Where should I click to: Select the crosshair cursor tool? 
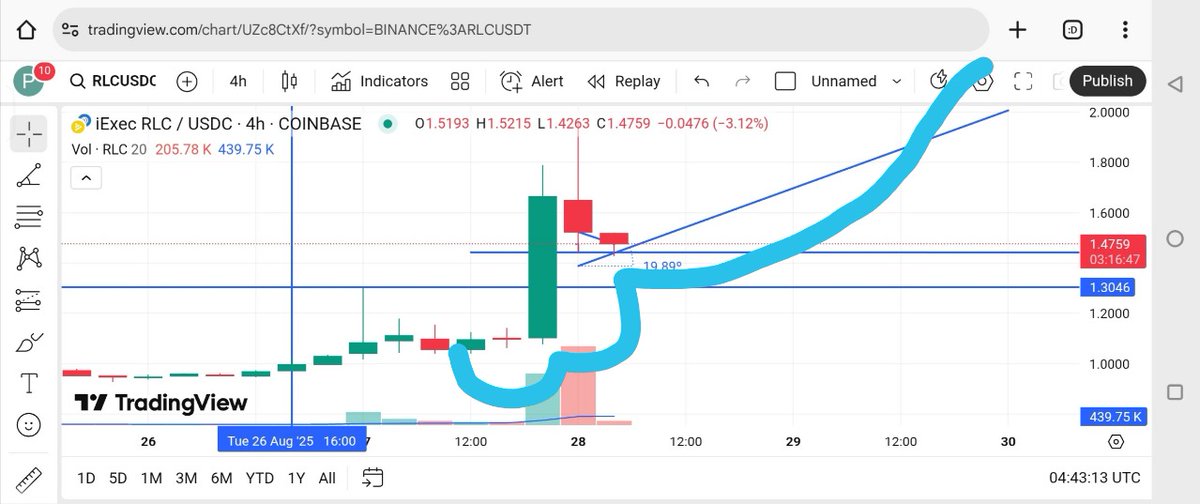click(29, 133)
